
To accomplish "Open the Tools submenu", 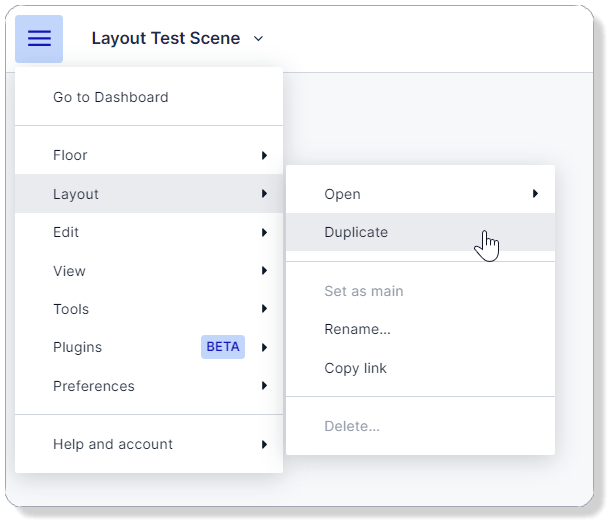I will 71,309.
